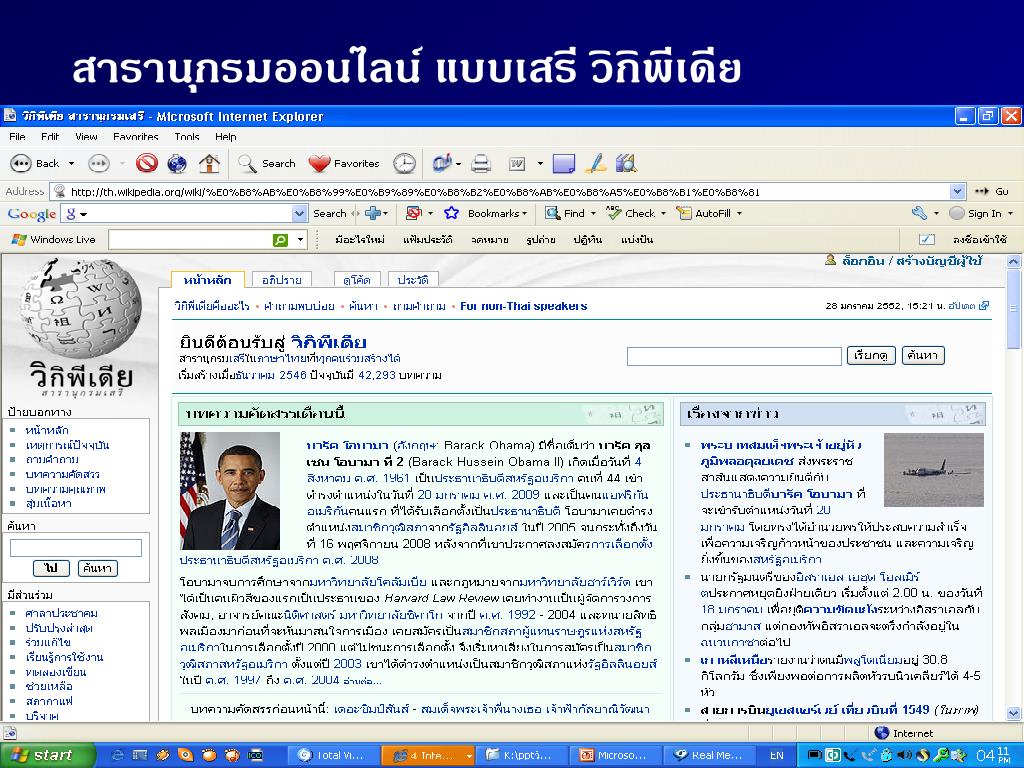The height and width of the screenshot is (768, 1024).
Task: Click the Wikipedia globe logo
Action: (82, 307)
